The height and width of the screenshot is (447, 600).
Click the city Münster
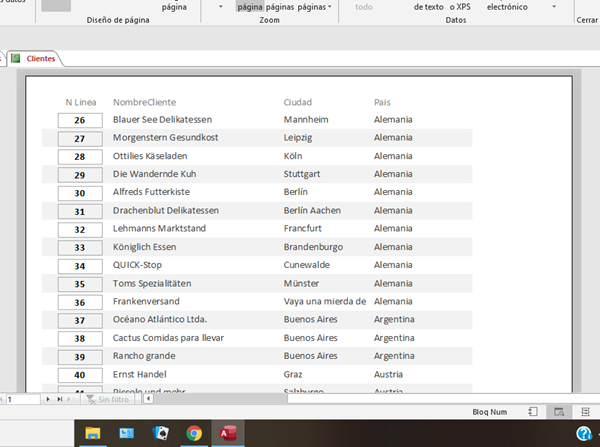pos(301,283)
